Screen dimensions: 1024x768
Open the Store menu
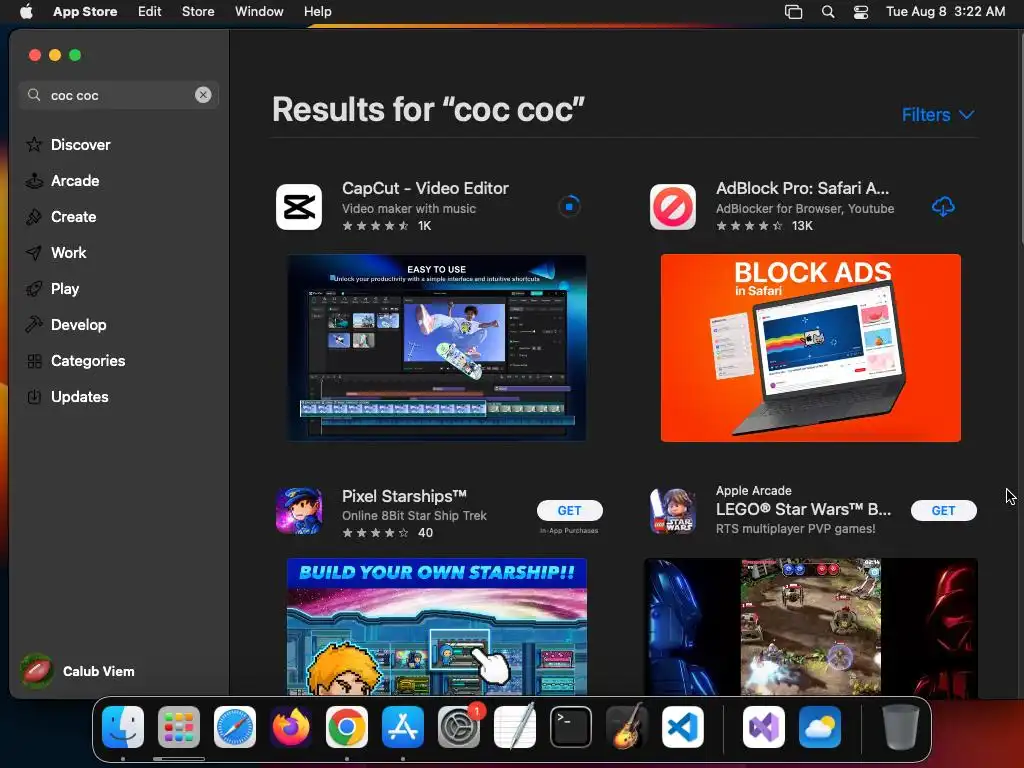[198, 12]
